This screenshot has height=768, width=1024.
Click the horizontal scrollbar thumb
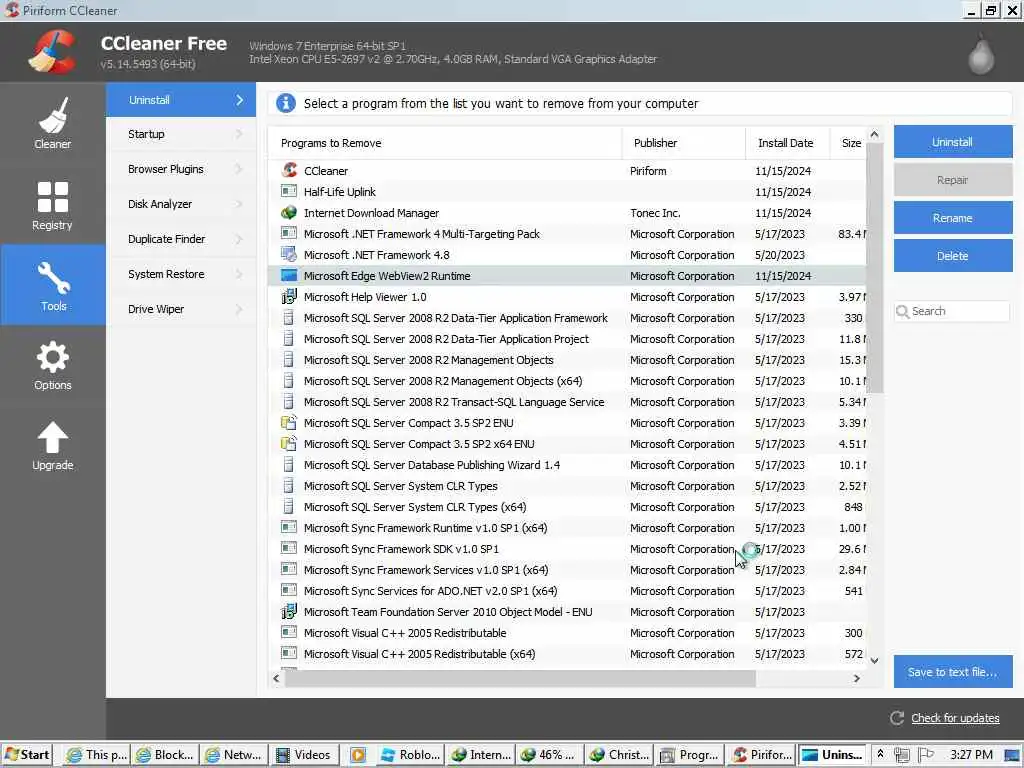point(520,679)
